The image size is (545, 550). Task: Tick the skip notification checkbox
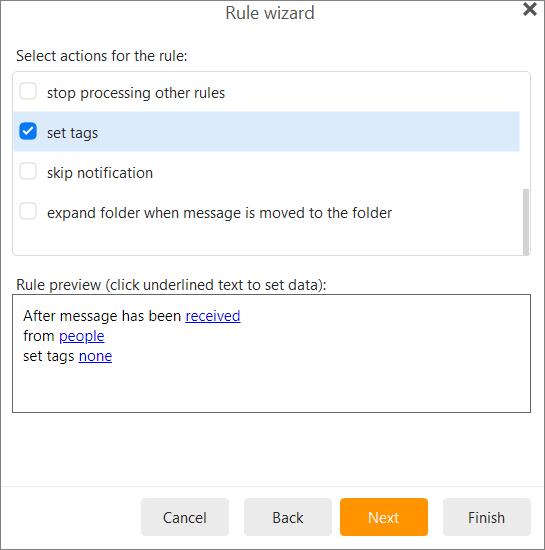pos(28,171)
